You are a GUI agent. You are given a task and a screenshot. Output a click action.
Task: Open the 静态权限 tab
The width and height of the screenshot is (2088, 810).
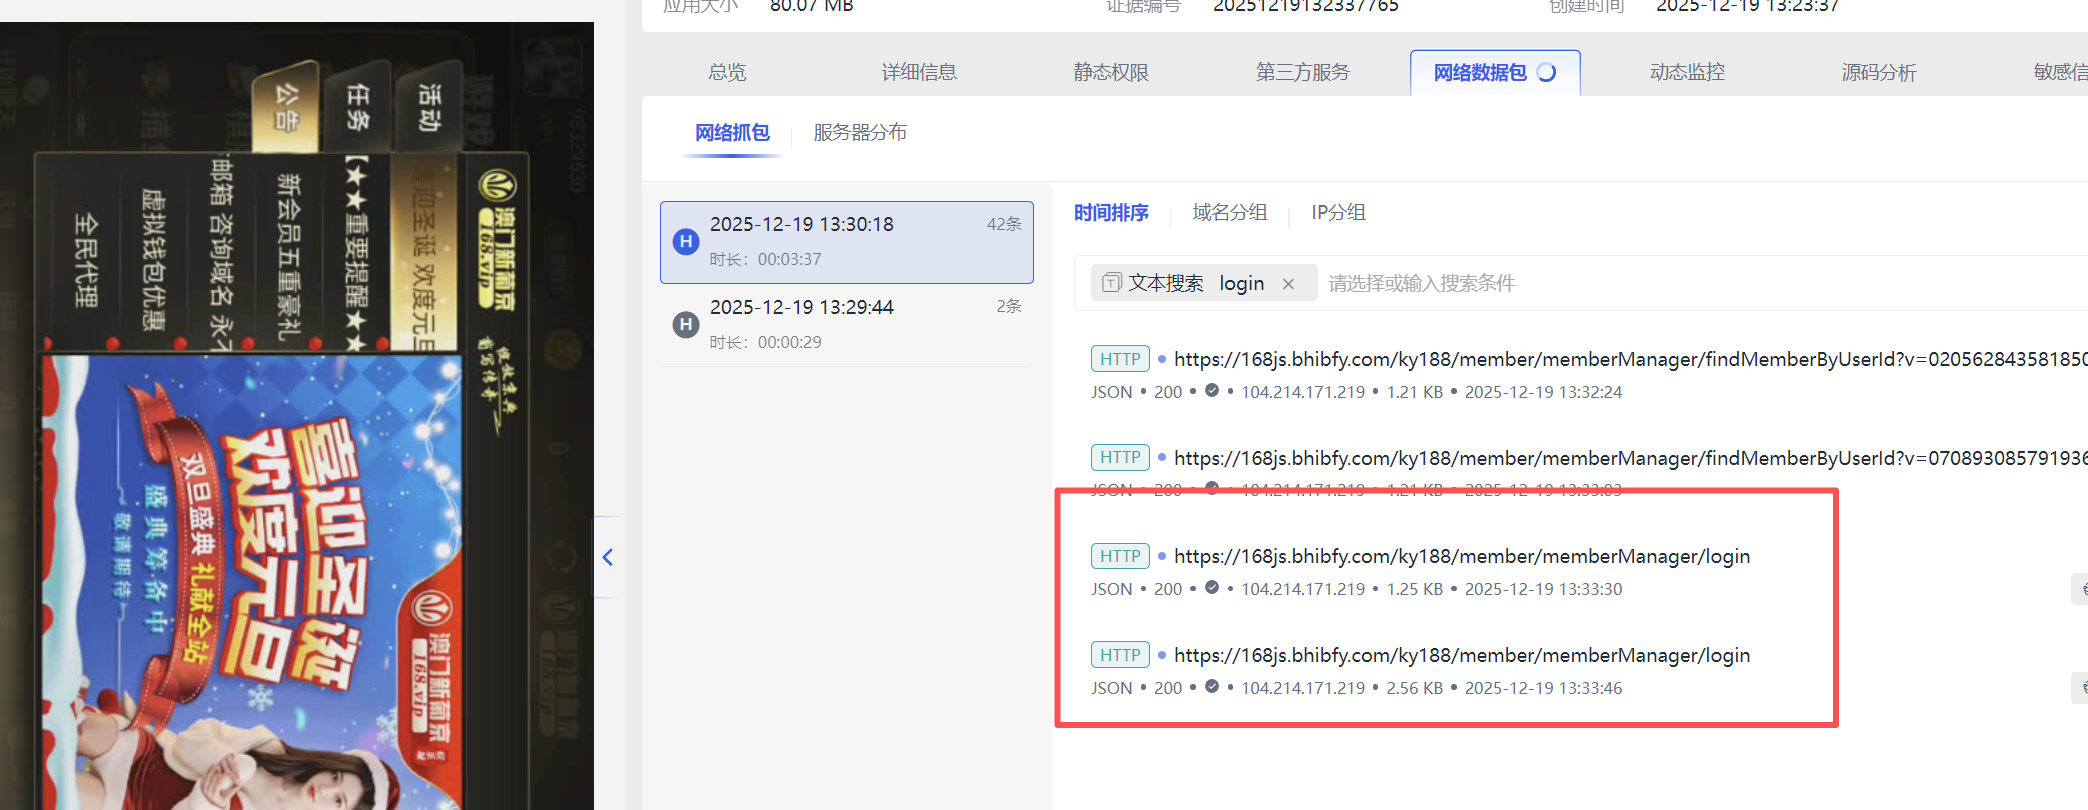pos(1111,72)
